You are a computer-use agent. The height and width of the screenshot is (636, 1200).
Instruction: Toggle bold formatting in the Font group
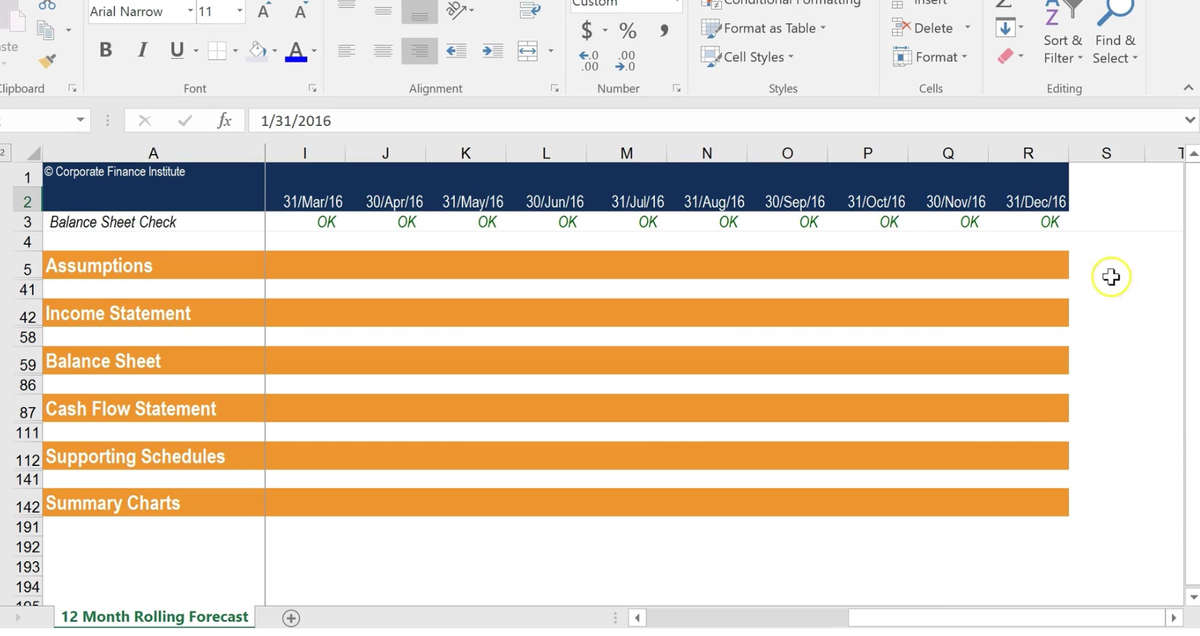(x=105, y=50)
